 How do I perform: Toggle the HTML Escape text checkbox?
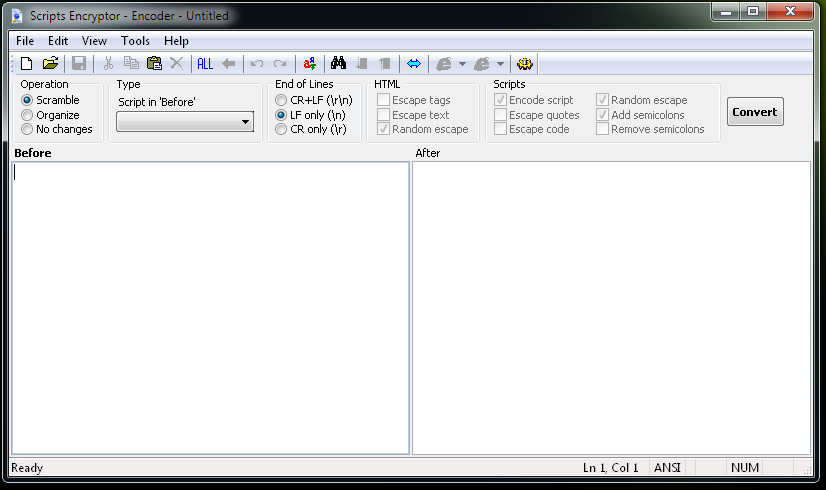414,115
